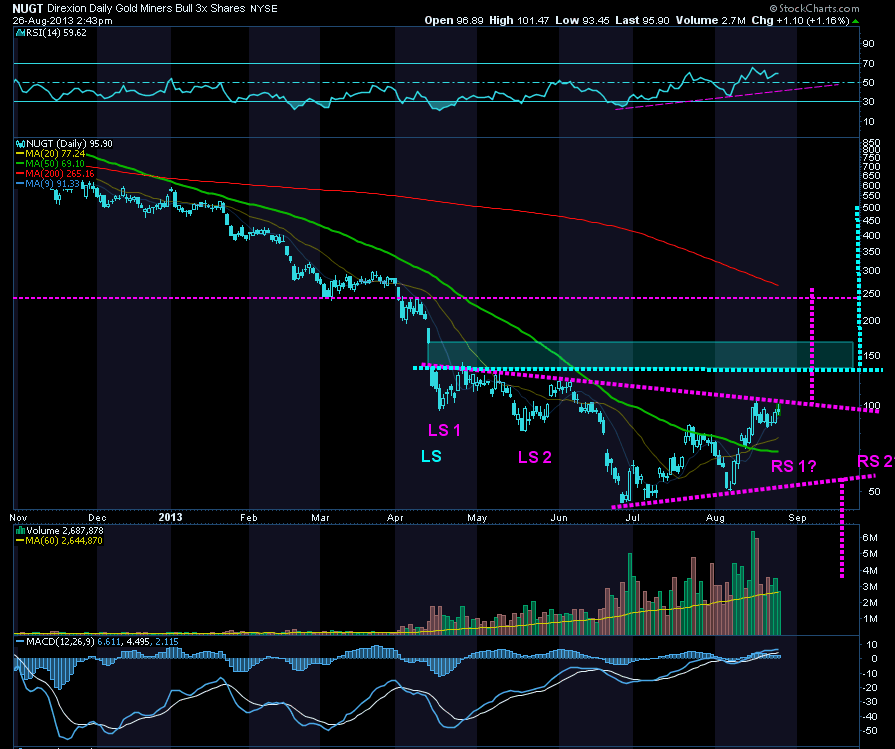Click the "200" label on the price scale

coord(872,320)
